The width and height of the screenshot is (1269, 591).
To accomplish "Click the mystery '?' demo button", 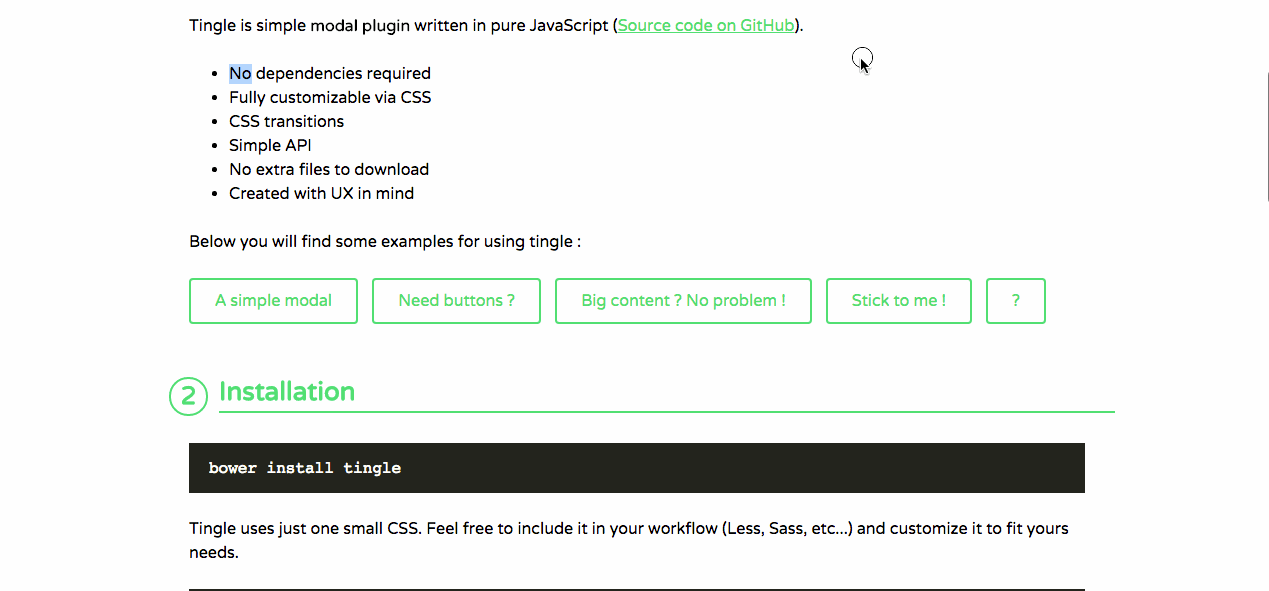I will click(x=1015, y=300).
